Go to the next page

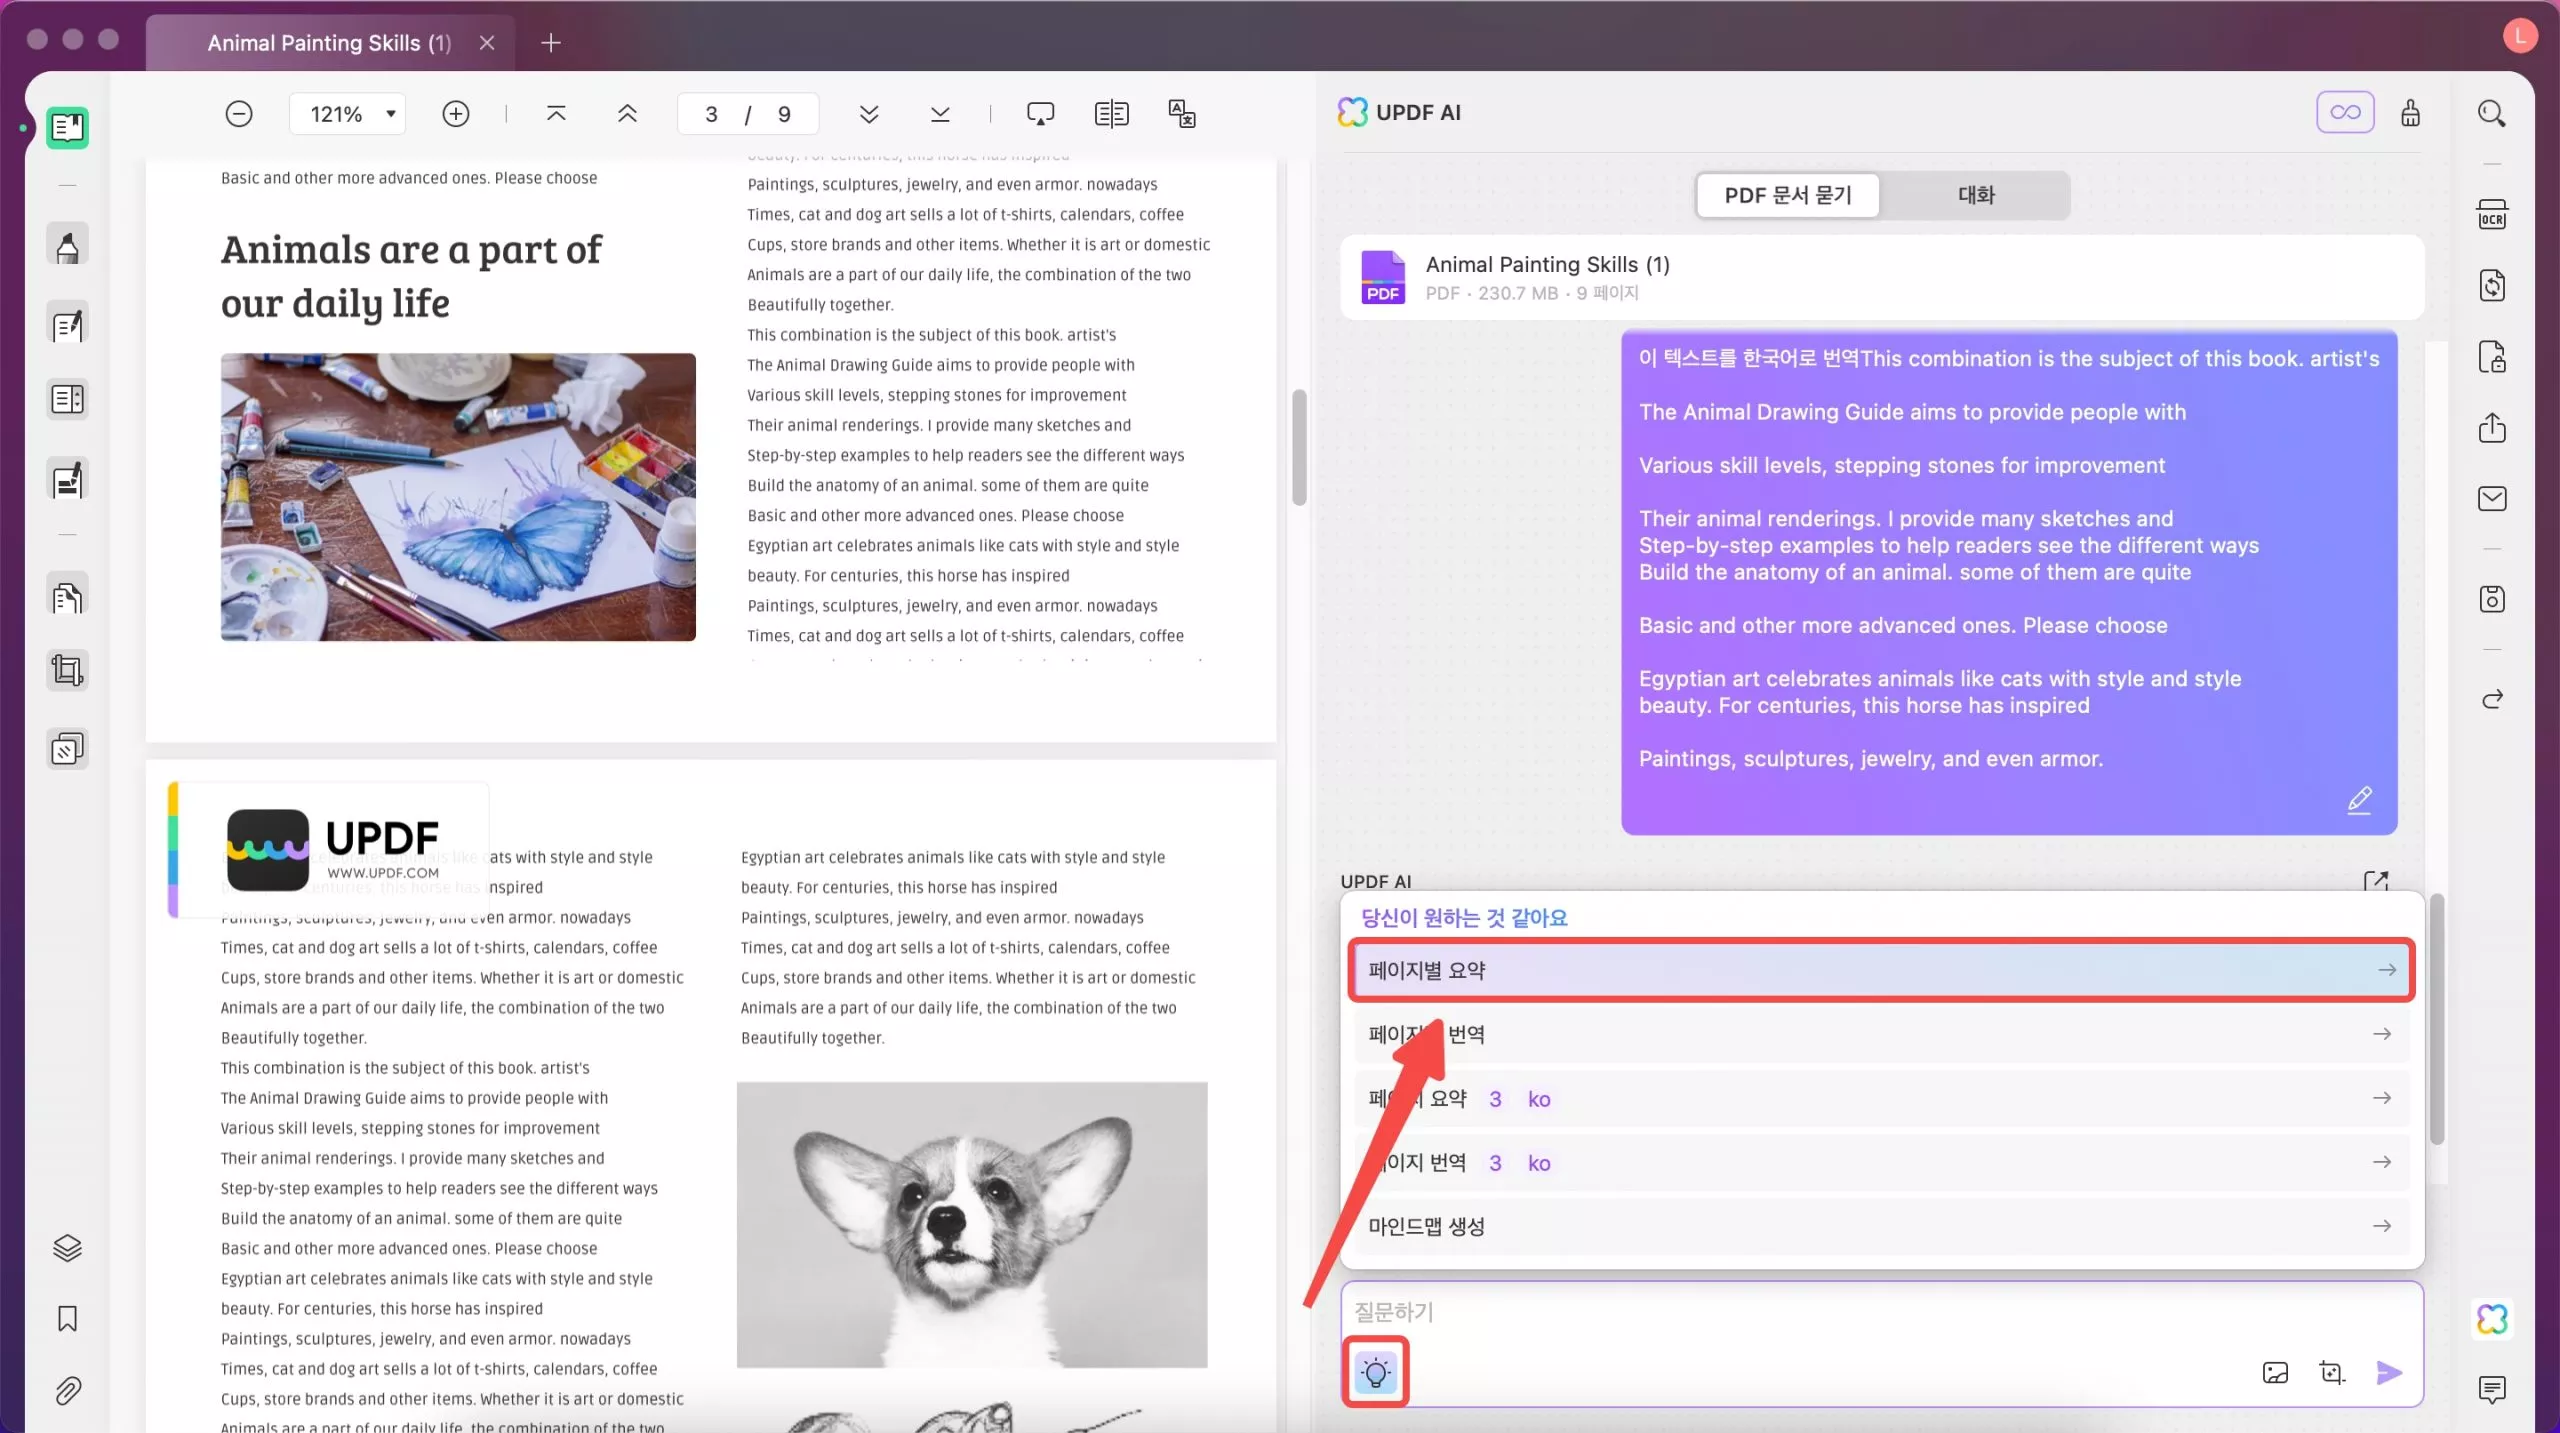pos(869,114)
